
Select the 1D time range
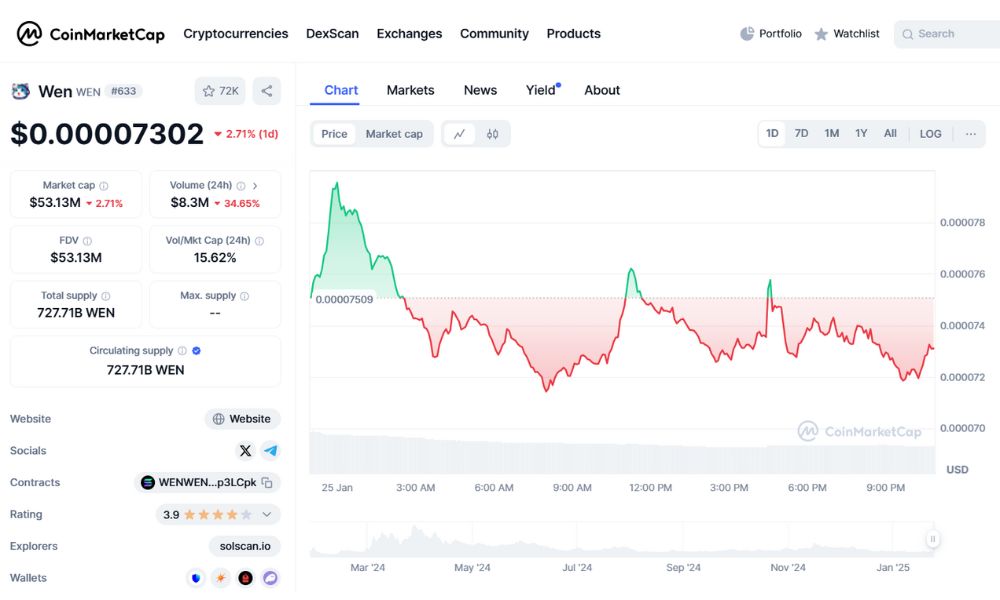coord(772,133)
